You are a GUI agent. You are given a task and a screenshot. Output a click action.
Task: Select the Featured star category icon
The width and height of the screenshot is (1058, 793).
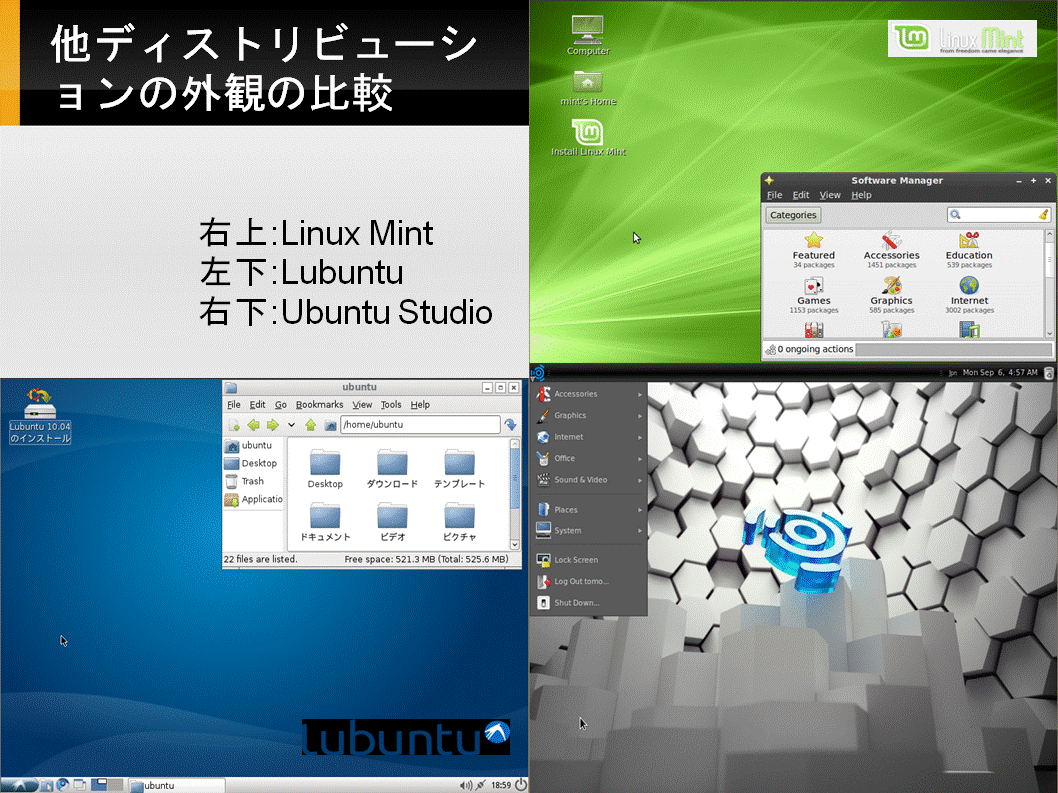(814, 240)
